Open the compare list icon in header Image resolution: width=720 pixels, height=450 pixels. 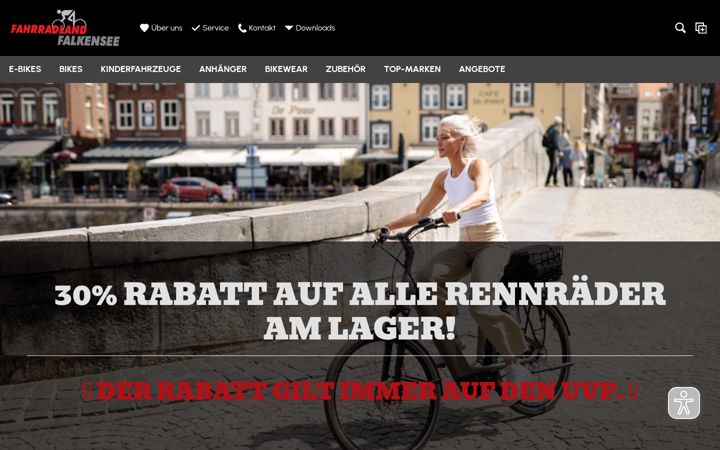(701, 28)
